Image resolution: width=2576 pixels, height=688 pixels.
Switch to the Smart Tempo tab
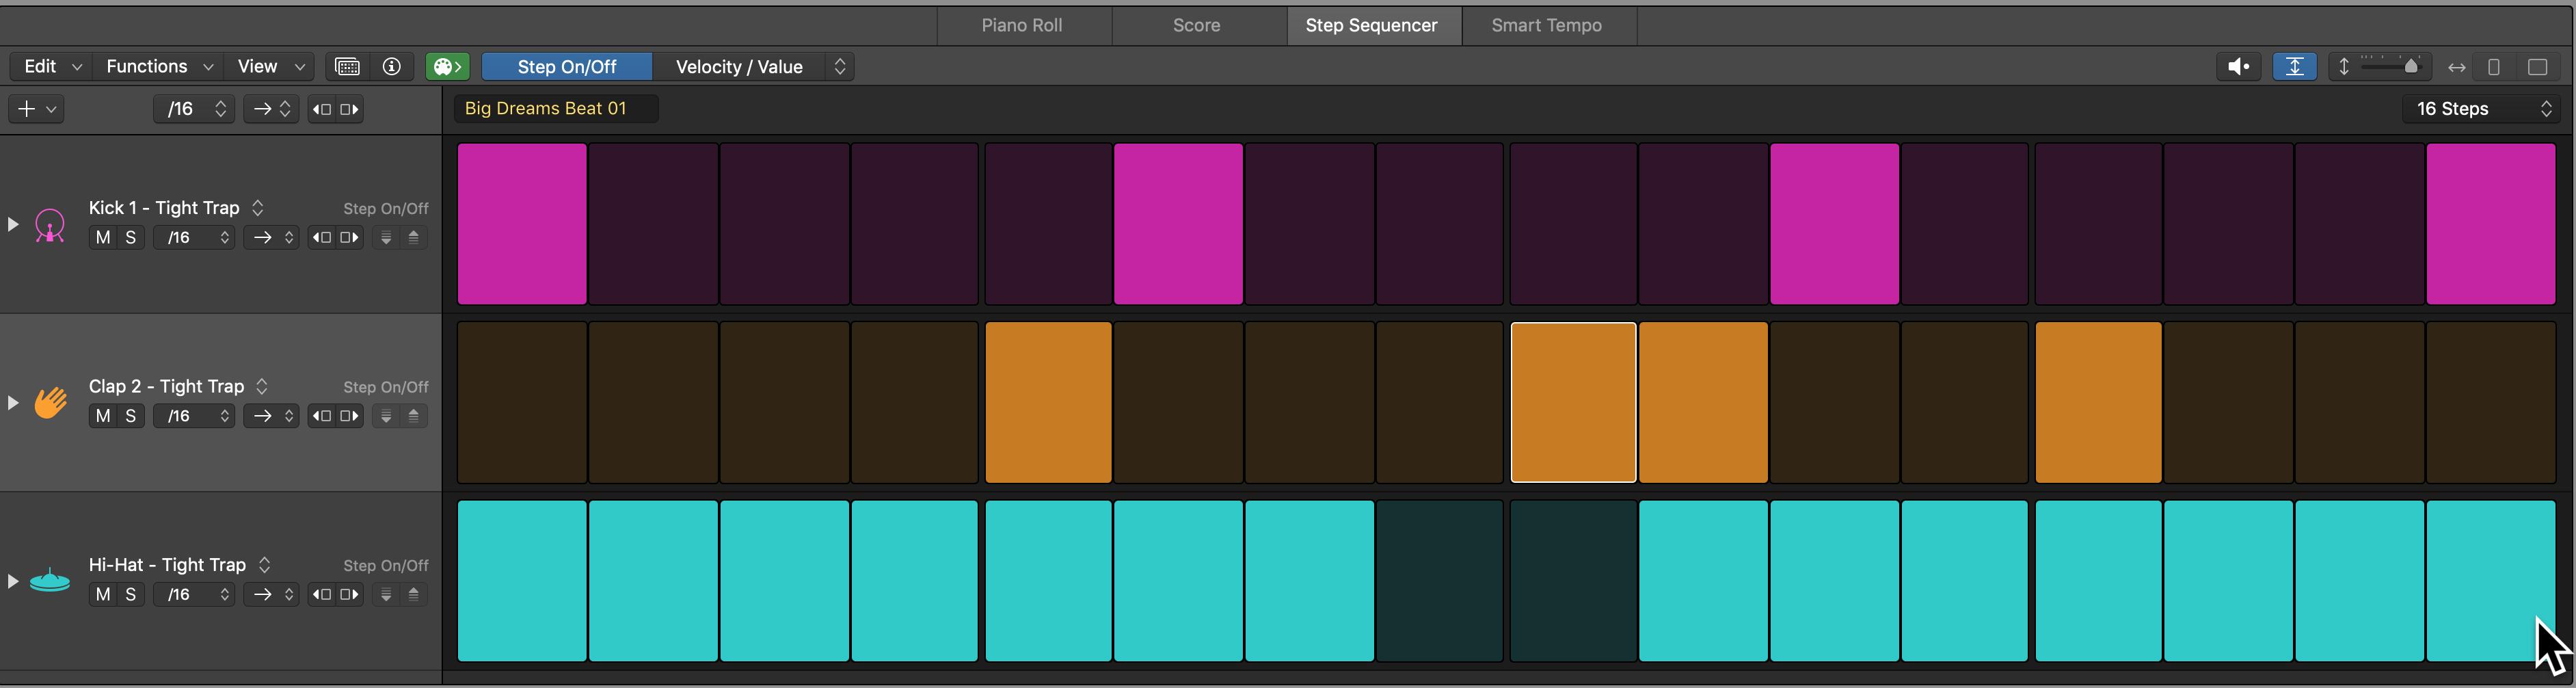(1547, 25)
